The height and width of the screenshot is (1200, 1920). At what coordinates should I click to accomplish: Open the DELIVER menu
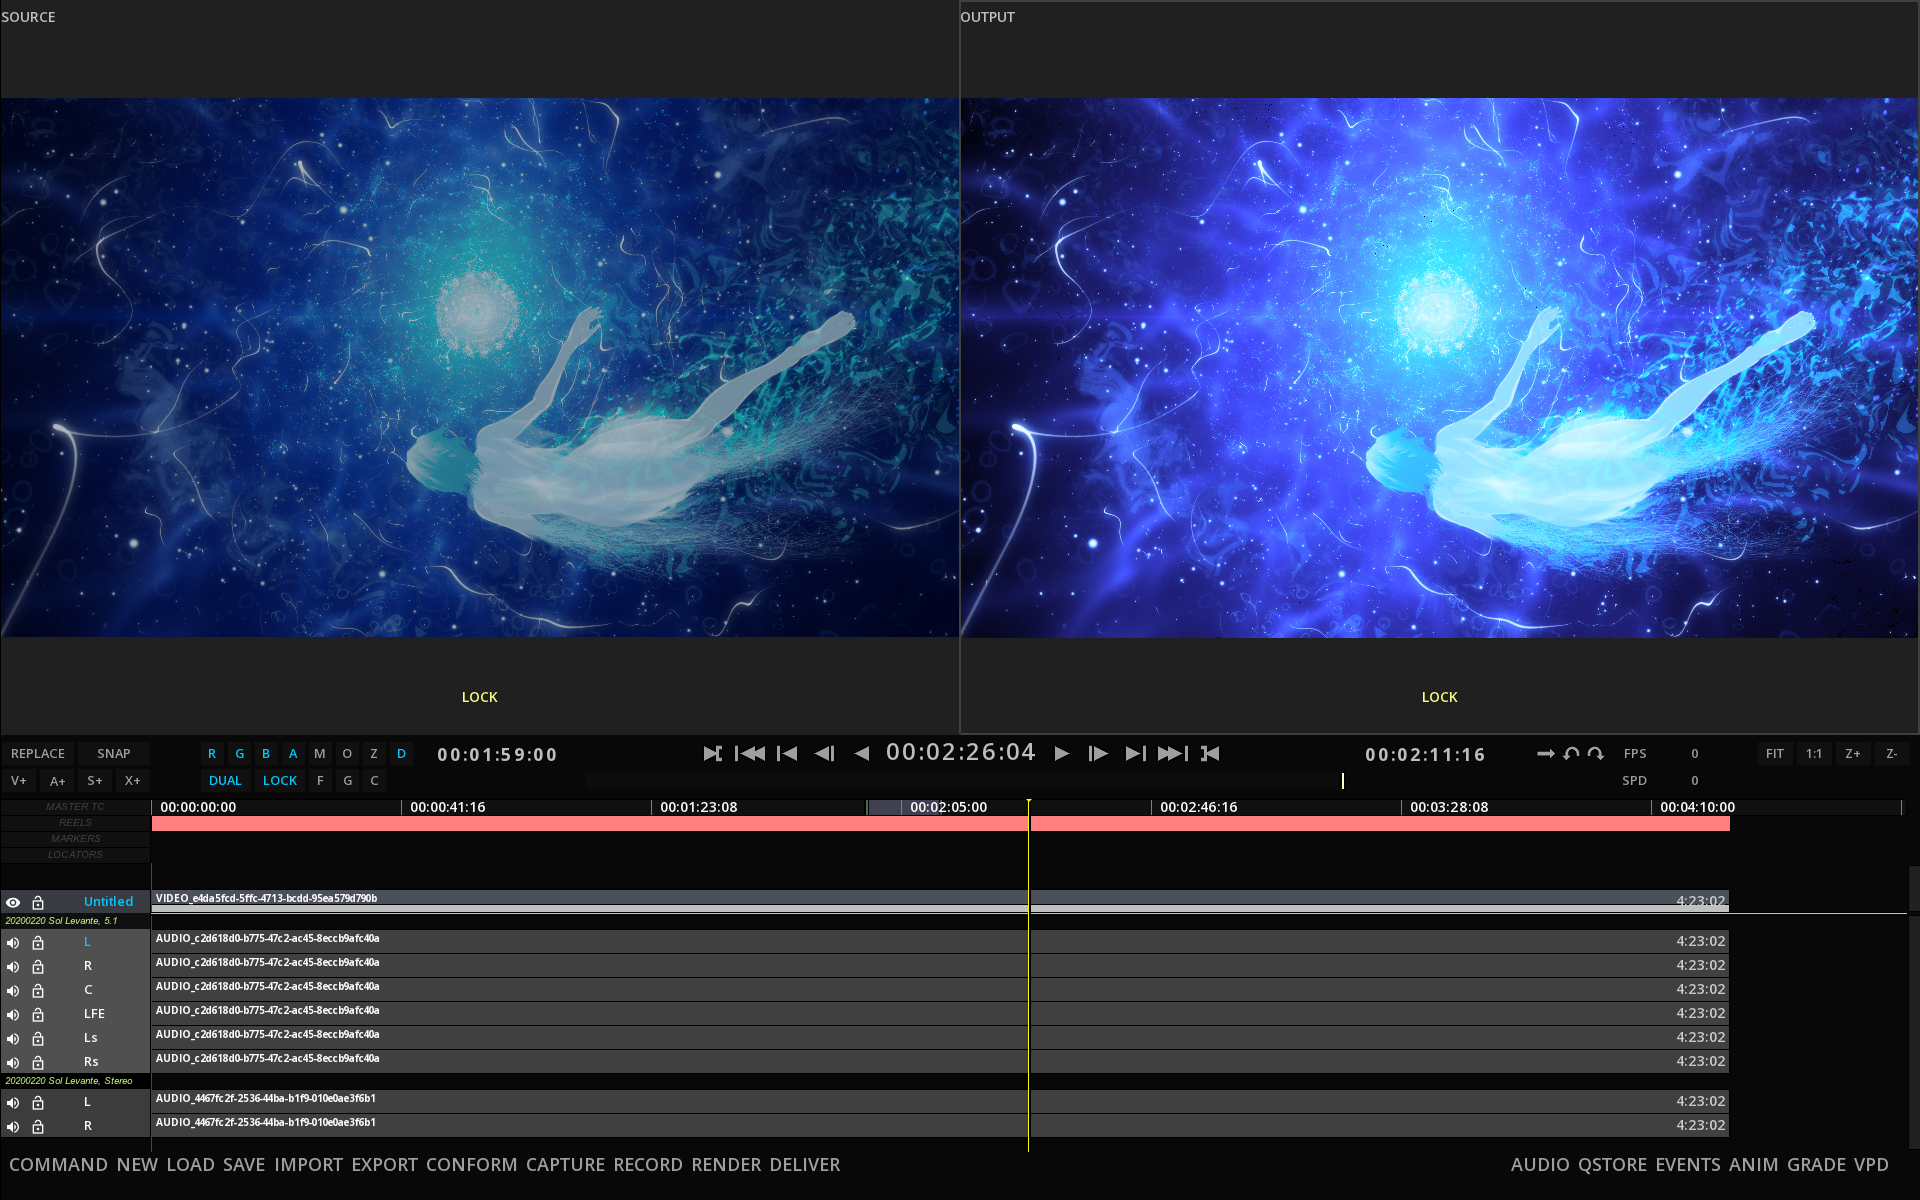[805, 1165]
